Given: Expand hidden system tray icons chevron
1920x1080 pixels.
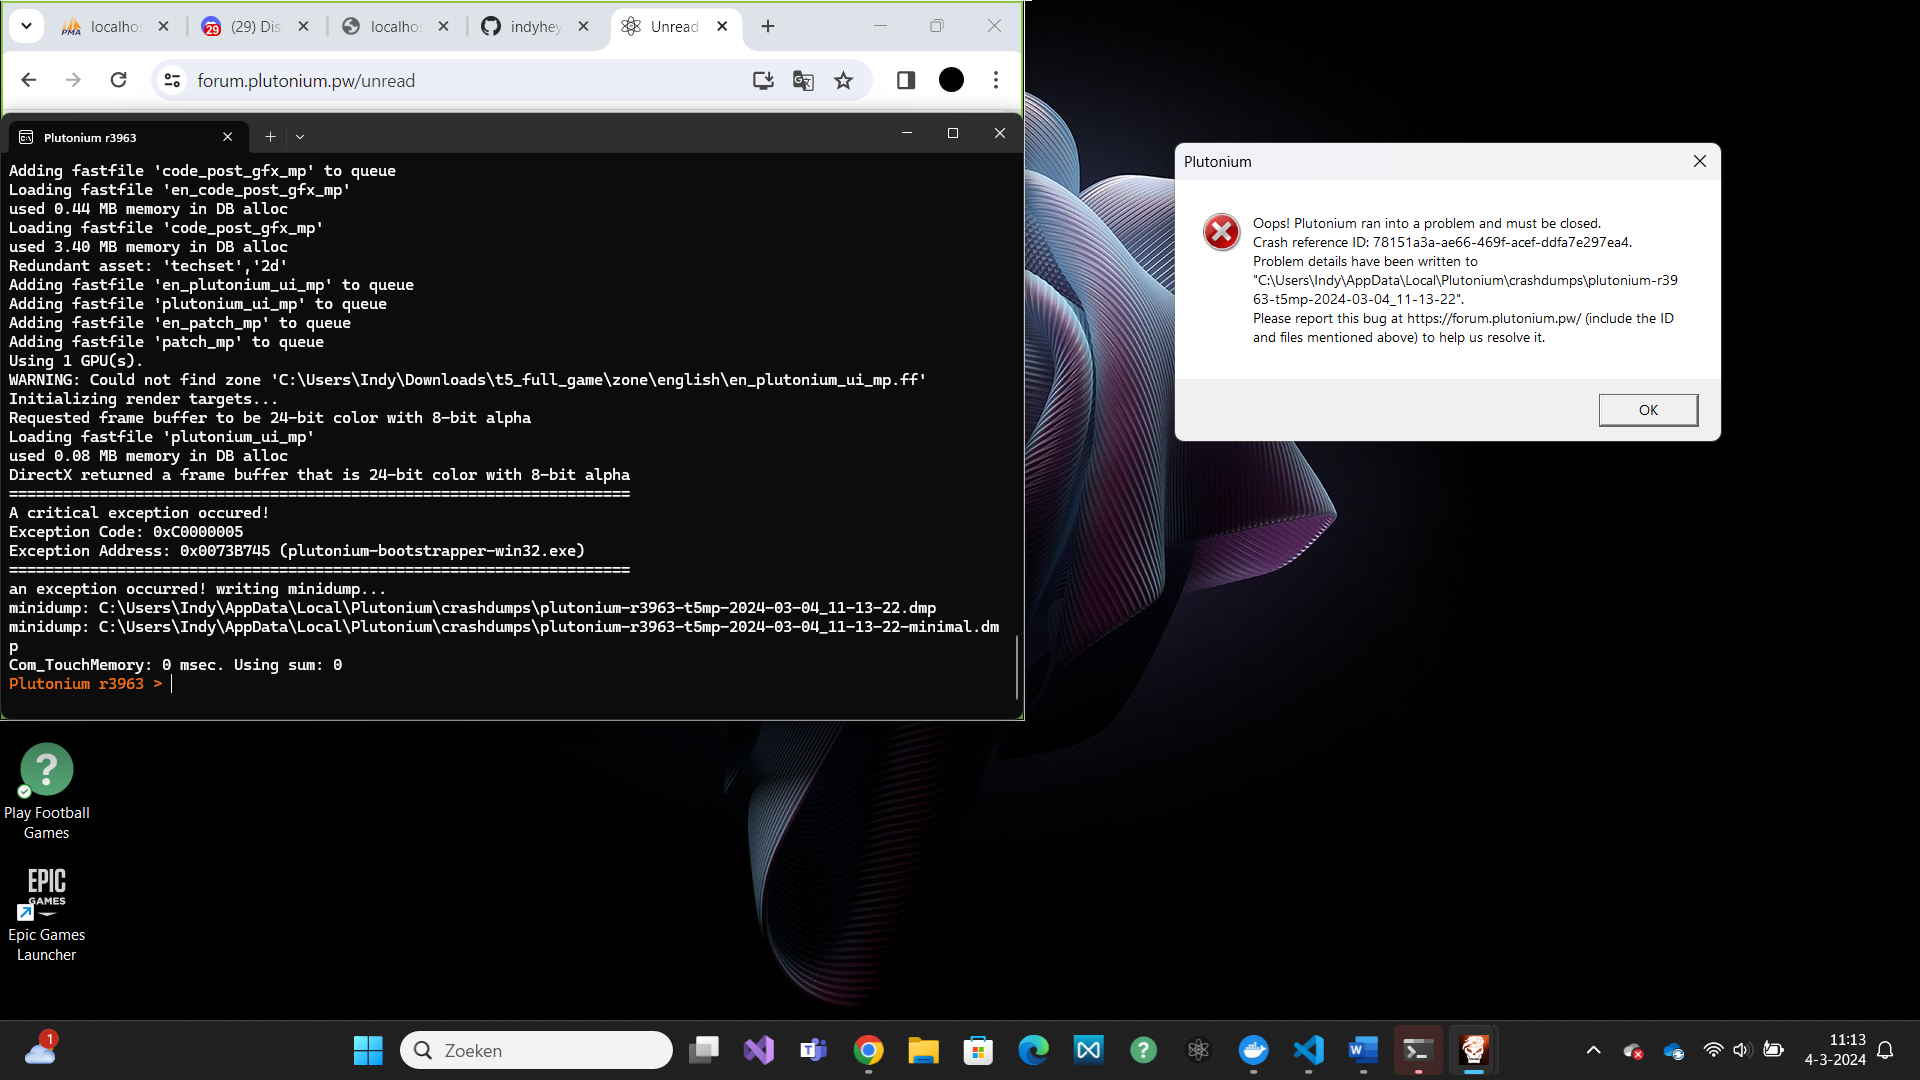Looking at the screenshot, I should click(1594, 1050).
